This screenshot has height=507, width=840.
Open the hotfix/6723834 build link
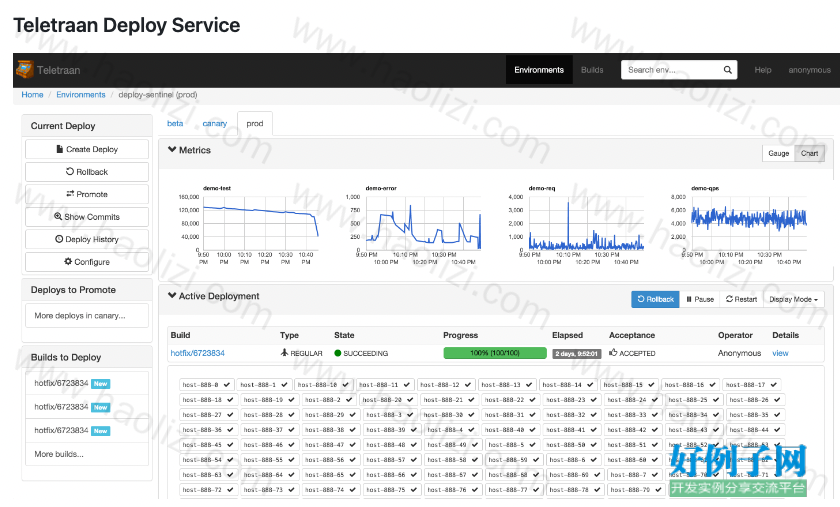tap(197, 353)
